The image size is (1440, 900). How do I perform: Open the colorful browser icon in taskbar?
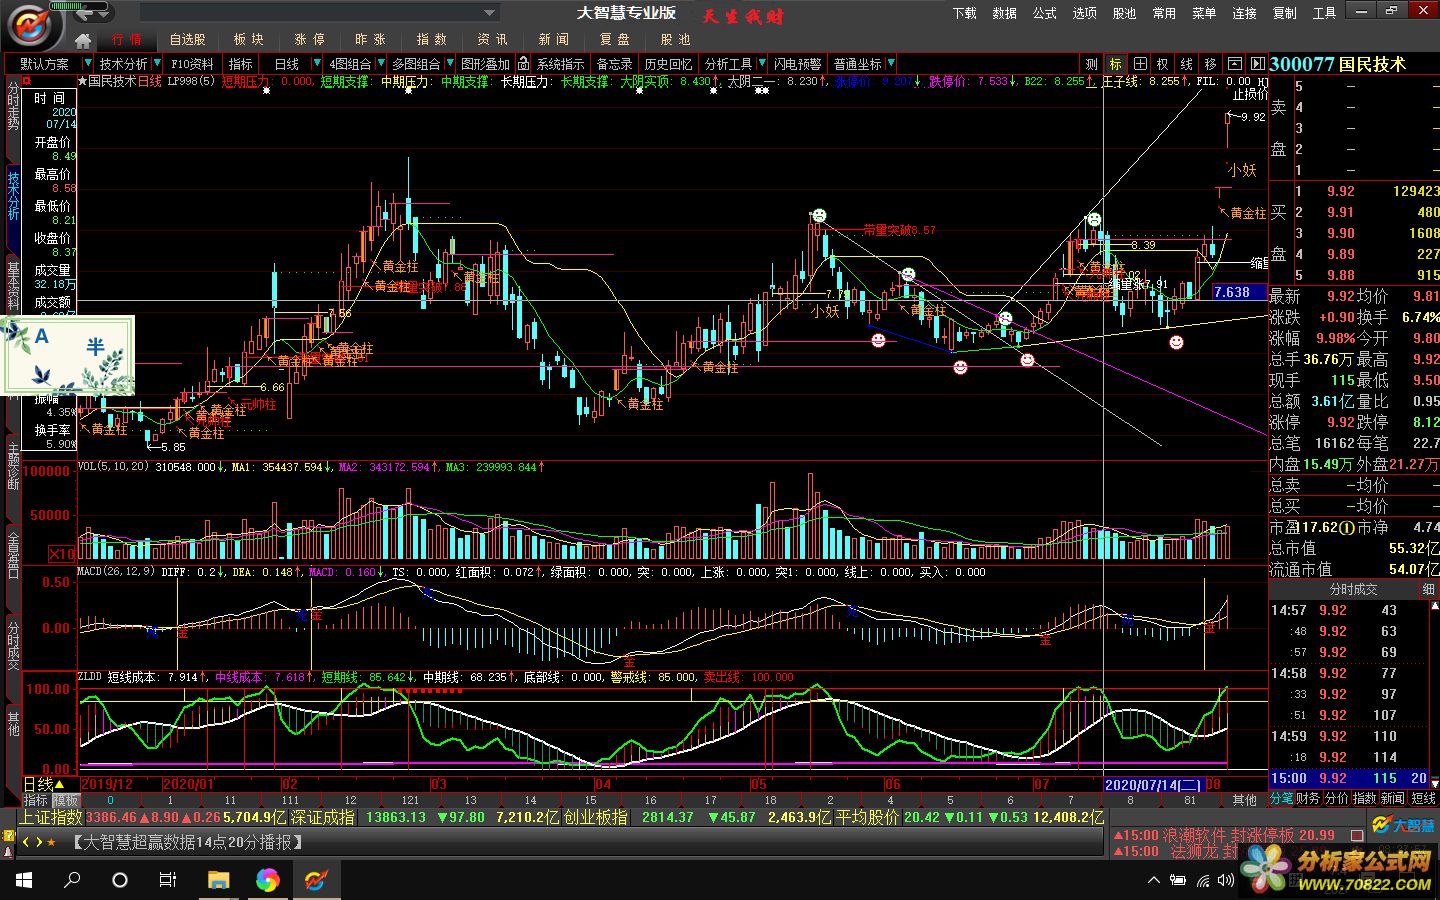(x=267, y=880)
